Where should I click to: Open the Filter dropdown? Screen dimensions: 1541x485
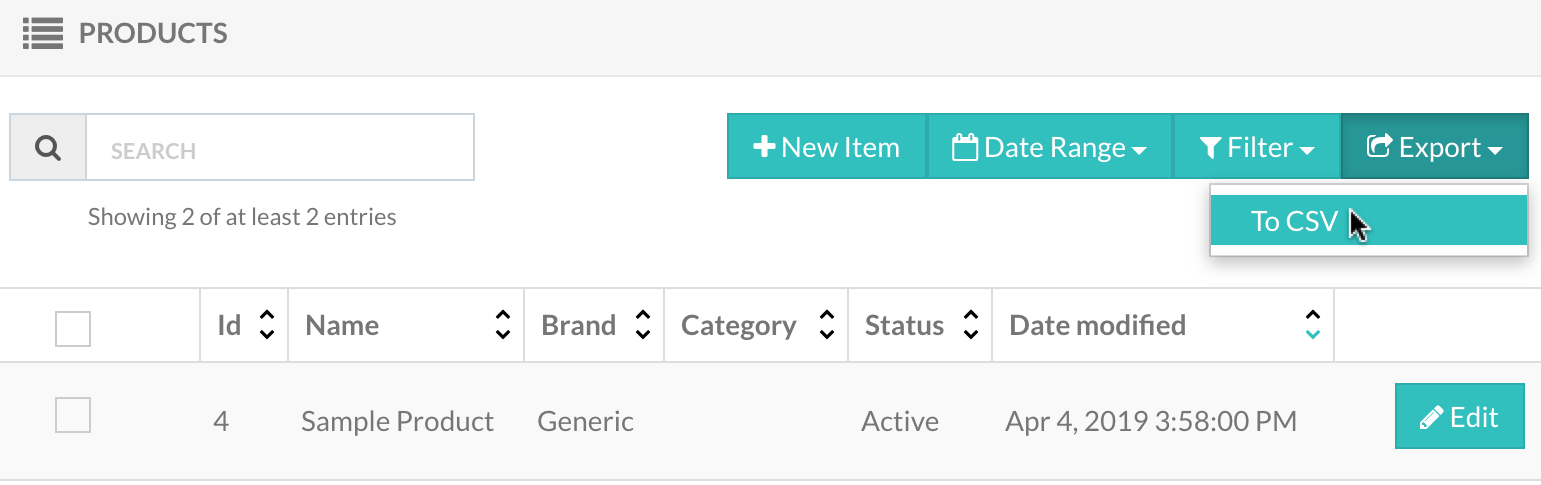click(x=1257, y=147)
